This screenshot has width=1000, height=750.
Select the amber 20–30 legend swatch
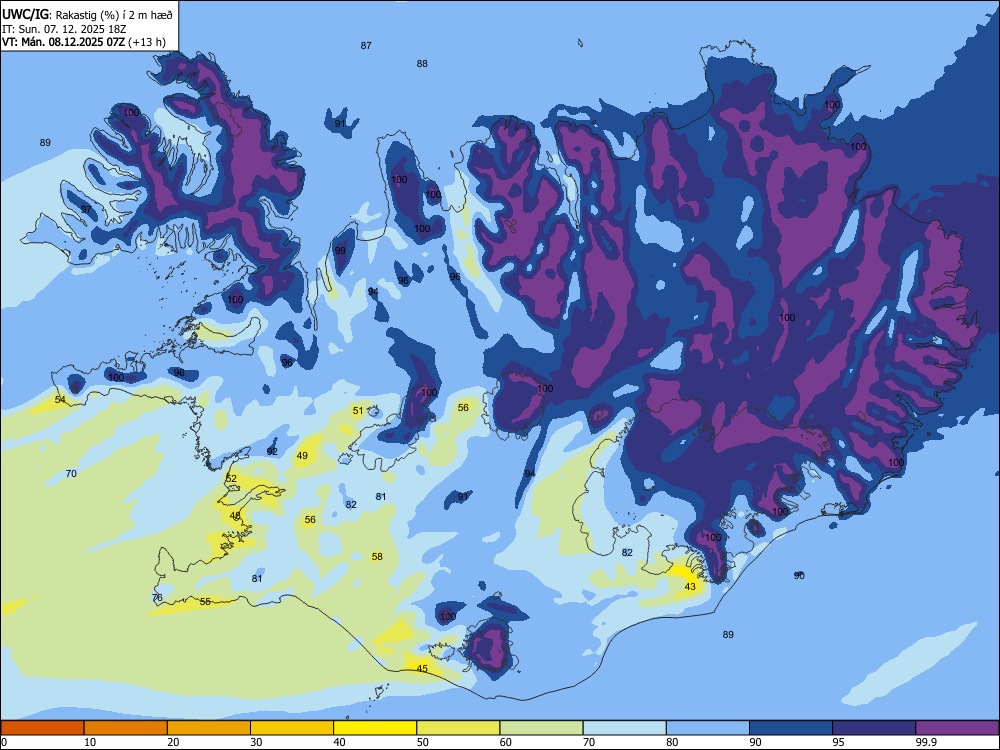point(209,728)
